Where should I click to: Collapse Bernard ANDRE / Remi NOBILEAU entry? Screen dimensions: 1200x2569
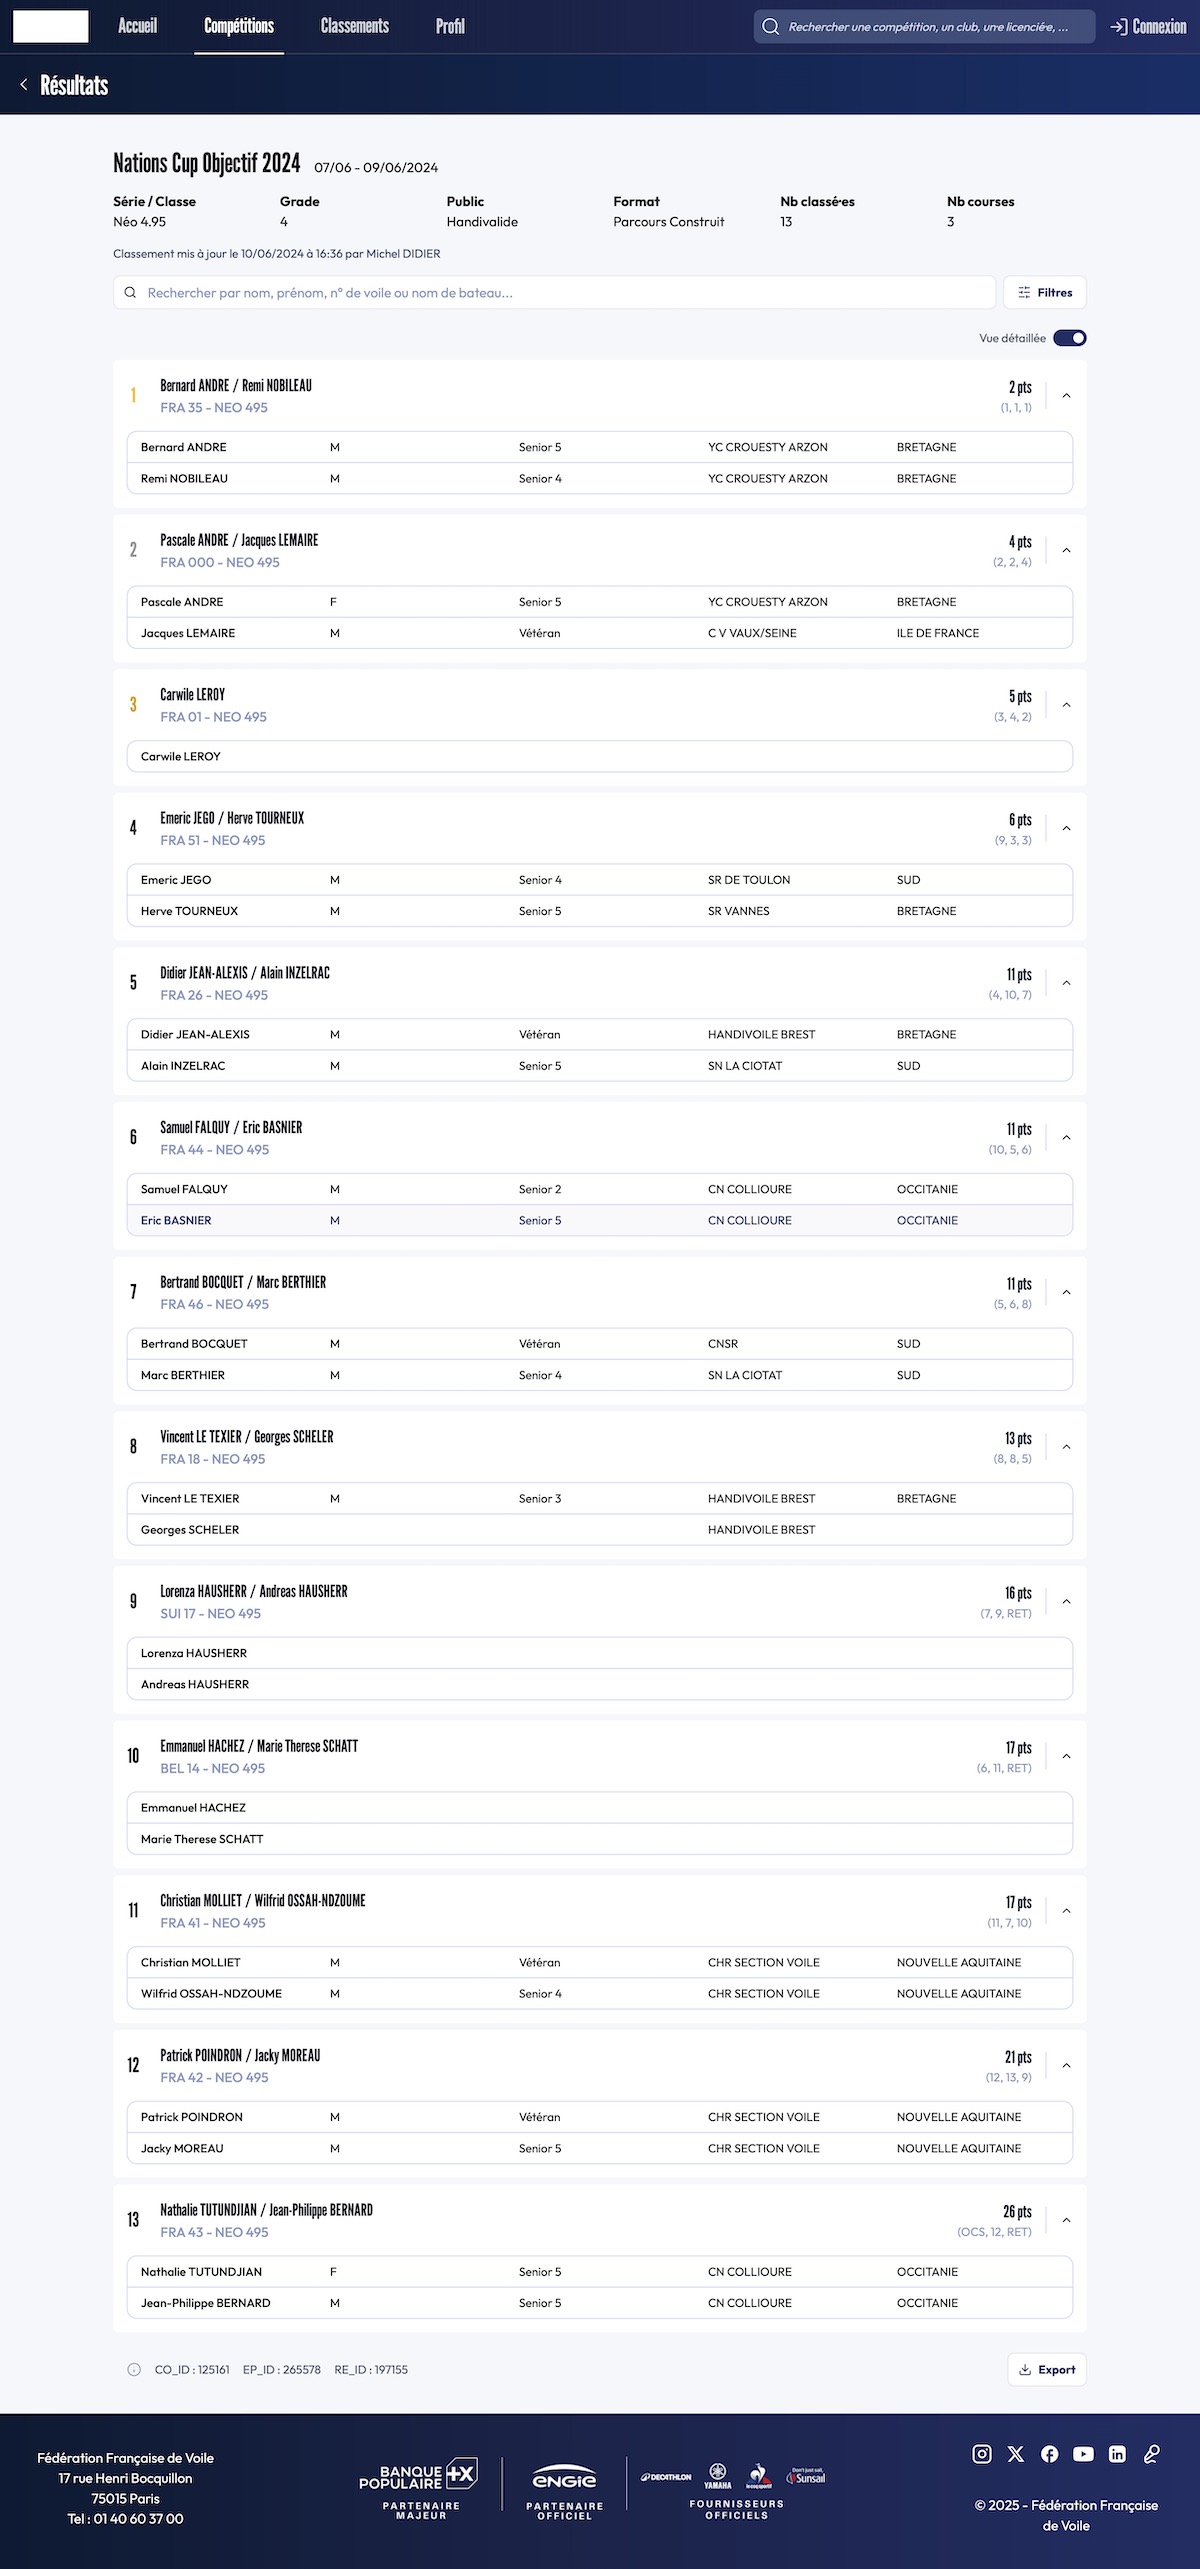coord(1066,396)
